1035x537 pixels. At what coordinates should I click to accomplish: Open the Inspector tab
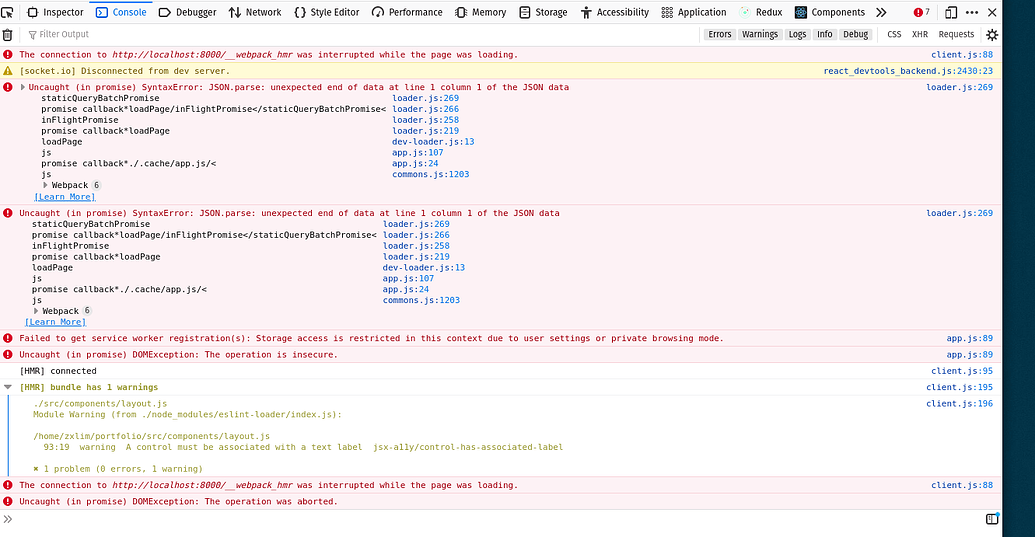click(x=55, y=12)
